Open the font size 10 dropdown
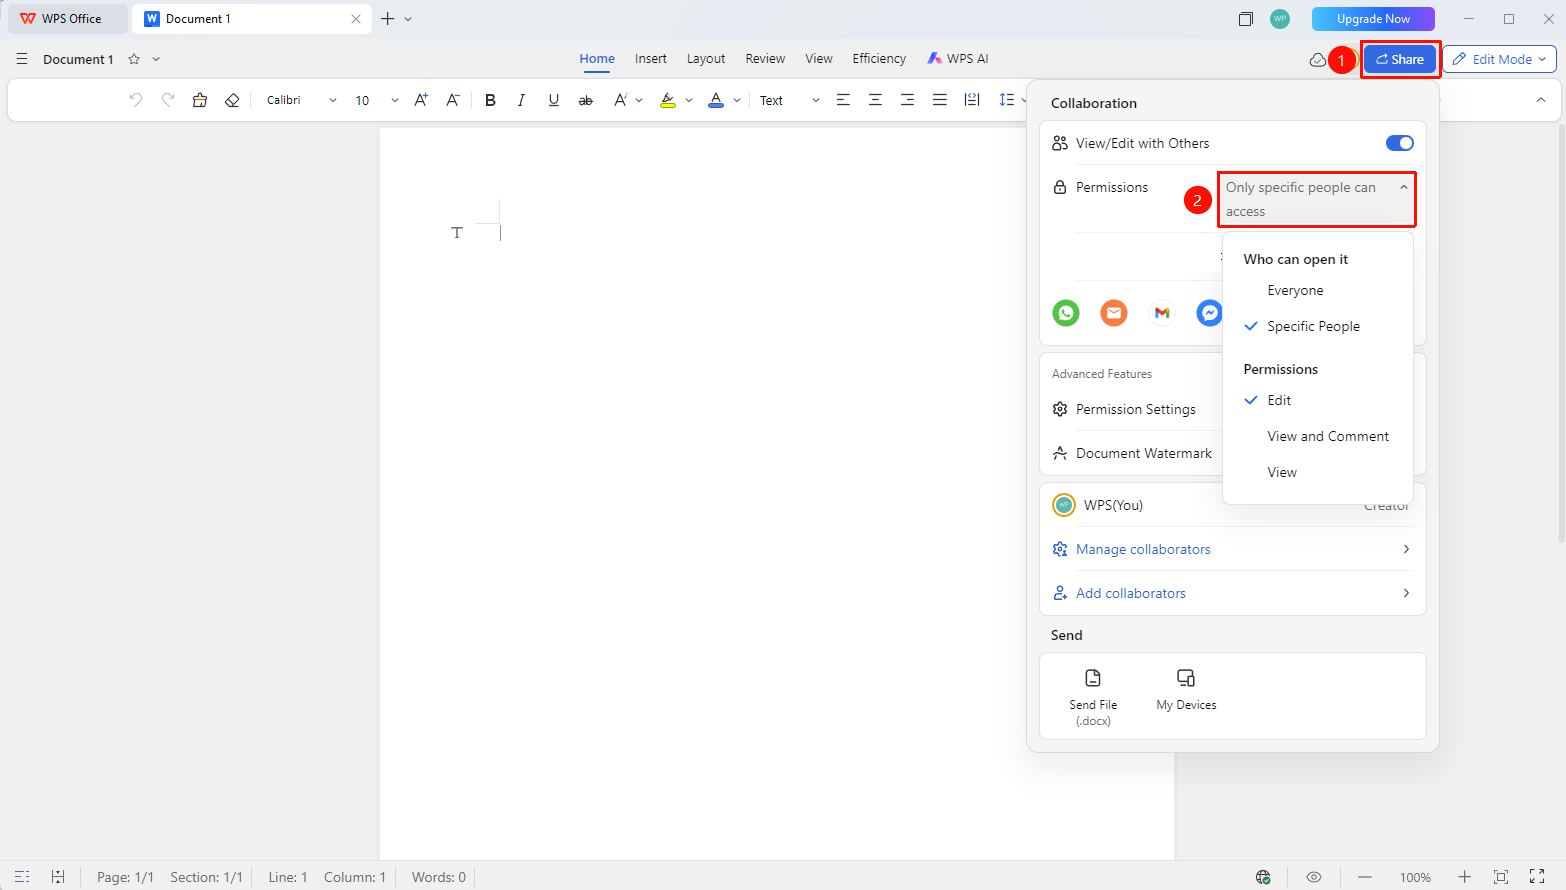This screenshot has height=890, width=1566. (x=394, y=100)
